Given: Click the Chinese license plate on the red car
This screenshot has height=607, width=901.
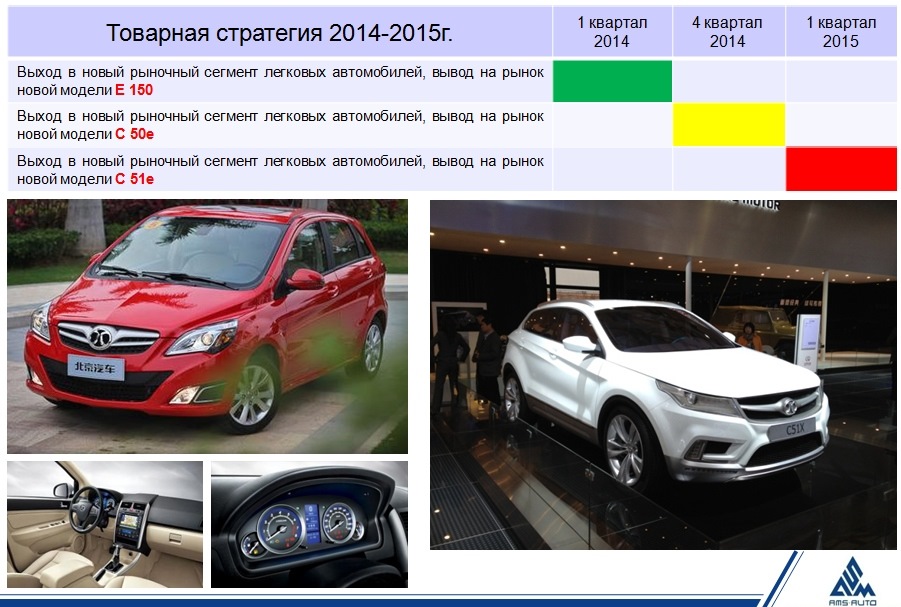Looking at the screenshot, I should [x=95, y=368].
